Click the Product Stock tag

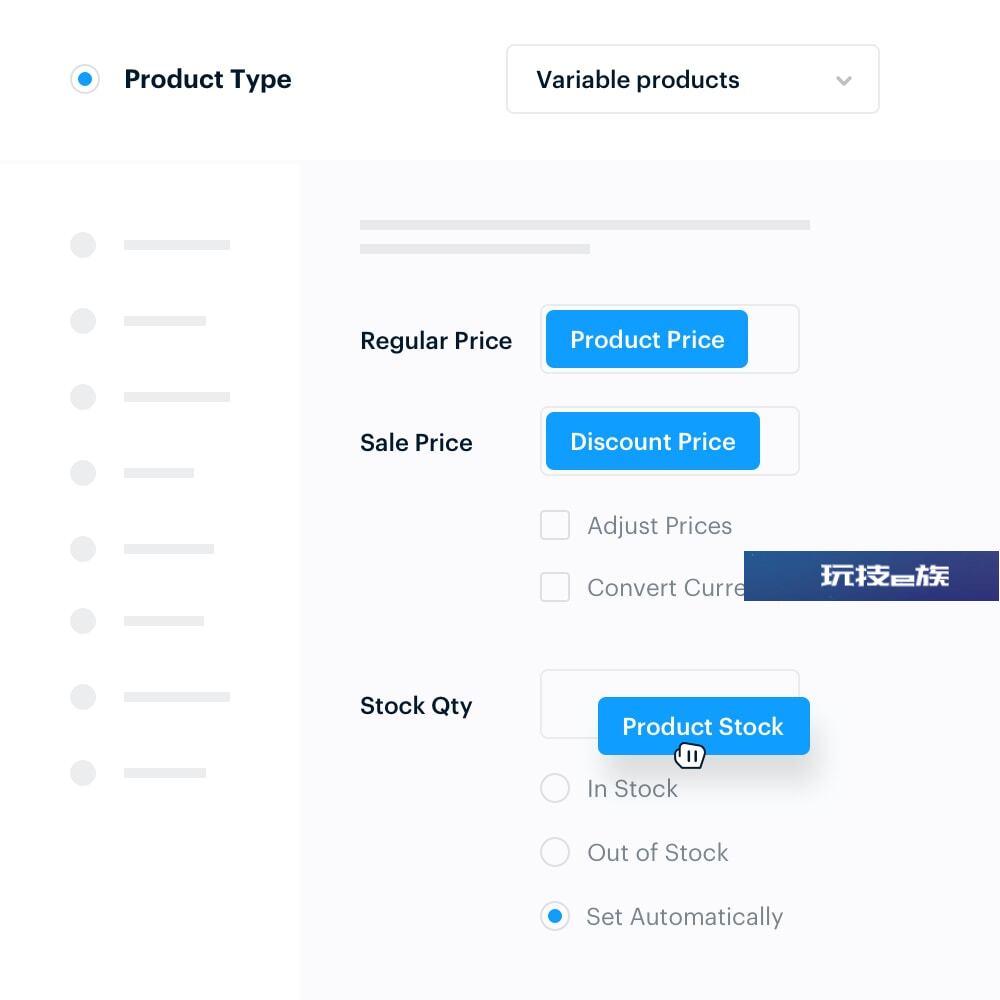[x=703, y=726]
